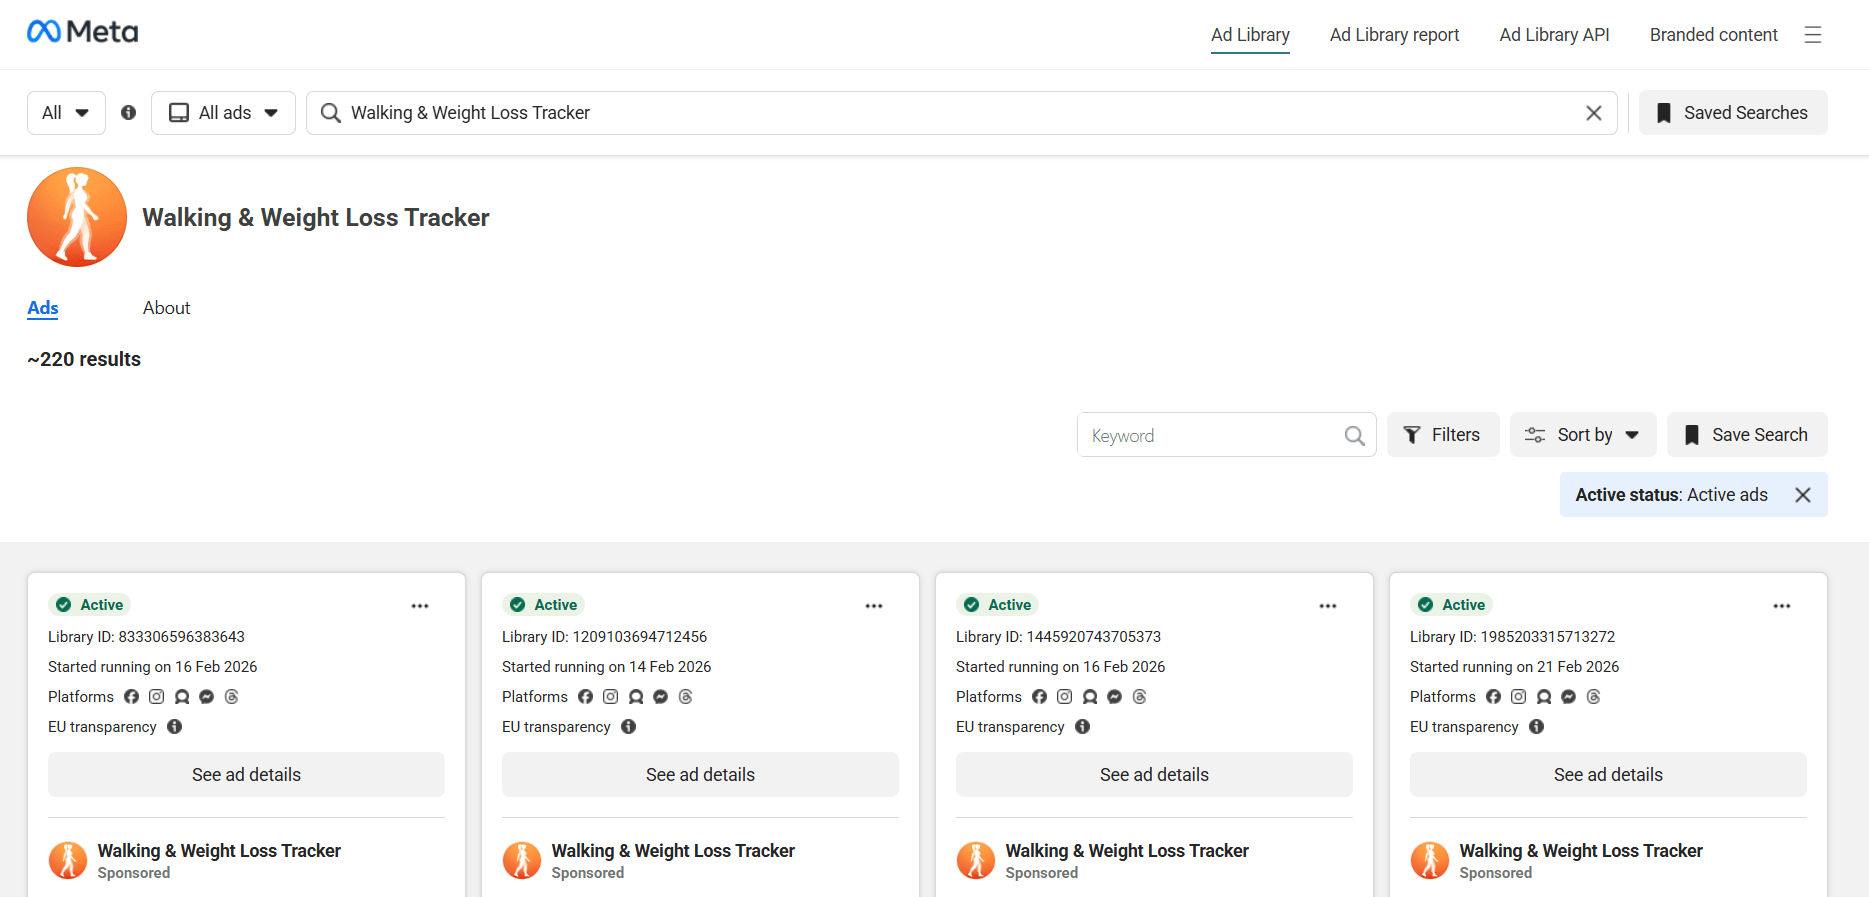1869x897 pixels.
Task: Click the large Walking & Weight Loss Tracker page logo
Action: (x=77, y=217)
